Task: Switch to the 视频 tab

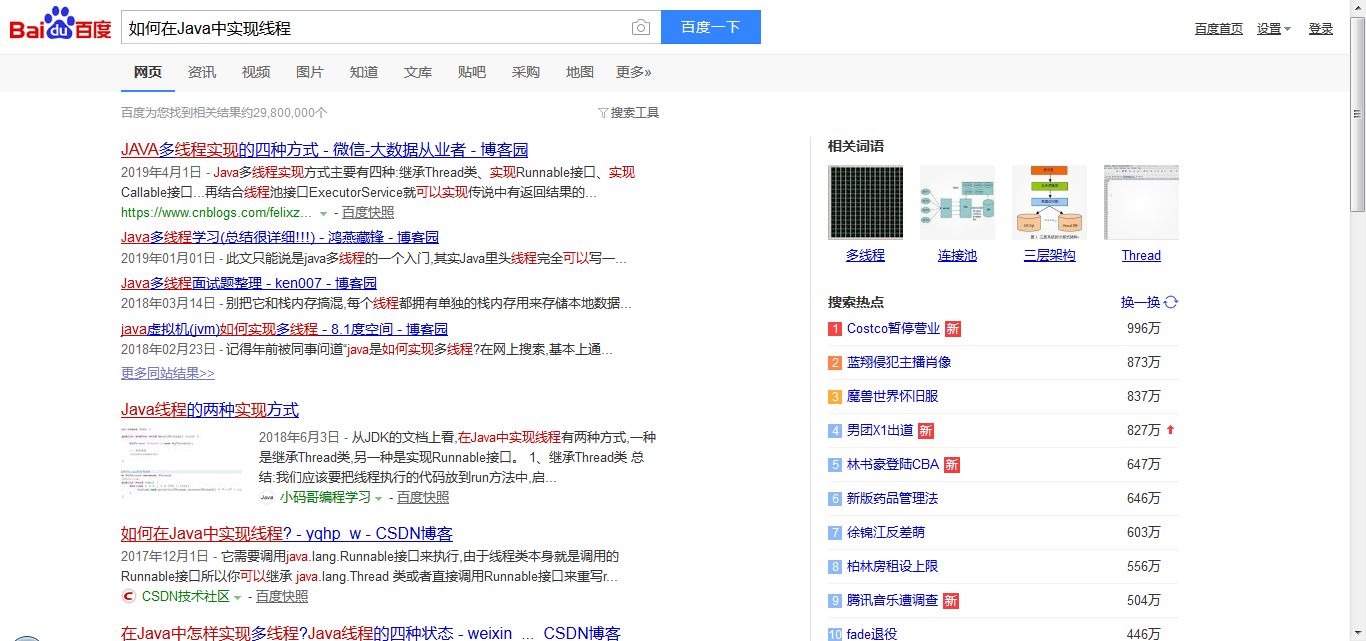Action: click(256, 72)
